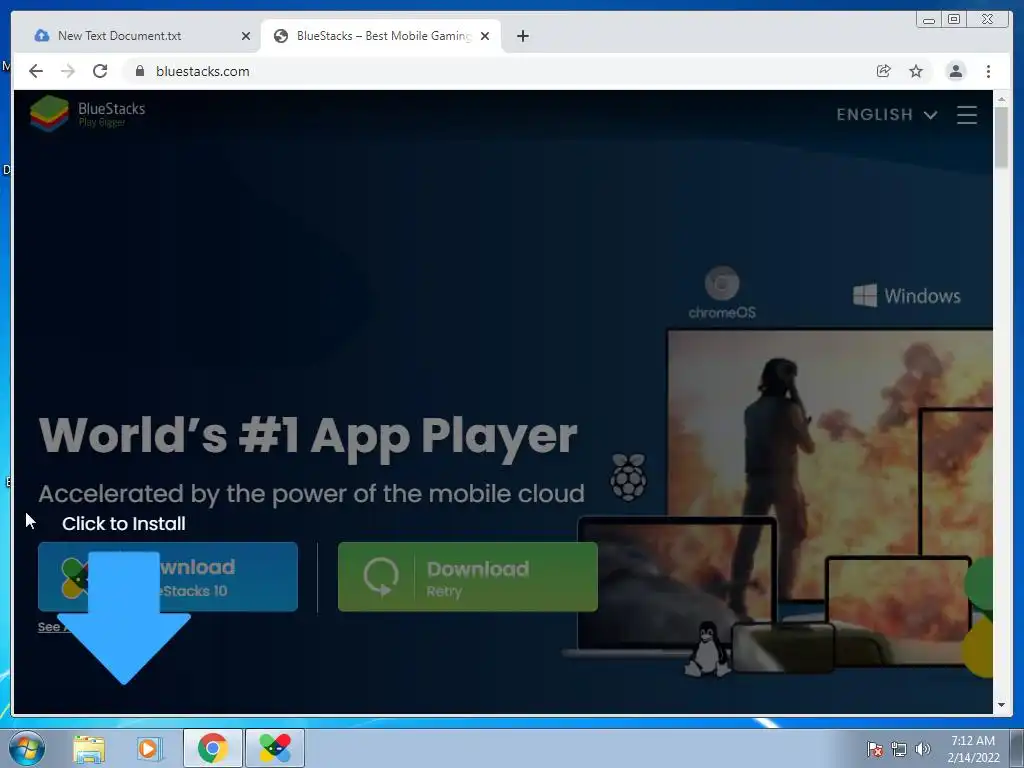Select the BlueStacks – Best Mobile Gaming tab
The image size is (1024, 768).
tap(382, 36)
